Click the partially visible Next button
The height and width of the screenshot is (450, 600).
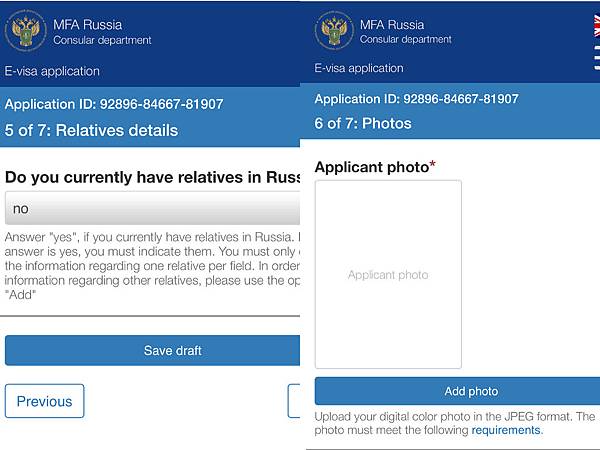pos(294,401)
